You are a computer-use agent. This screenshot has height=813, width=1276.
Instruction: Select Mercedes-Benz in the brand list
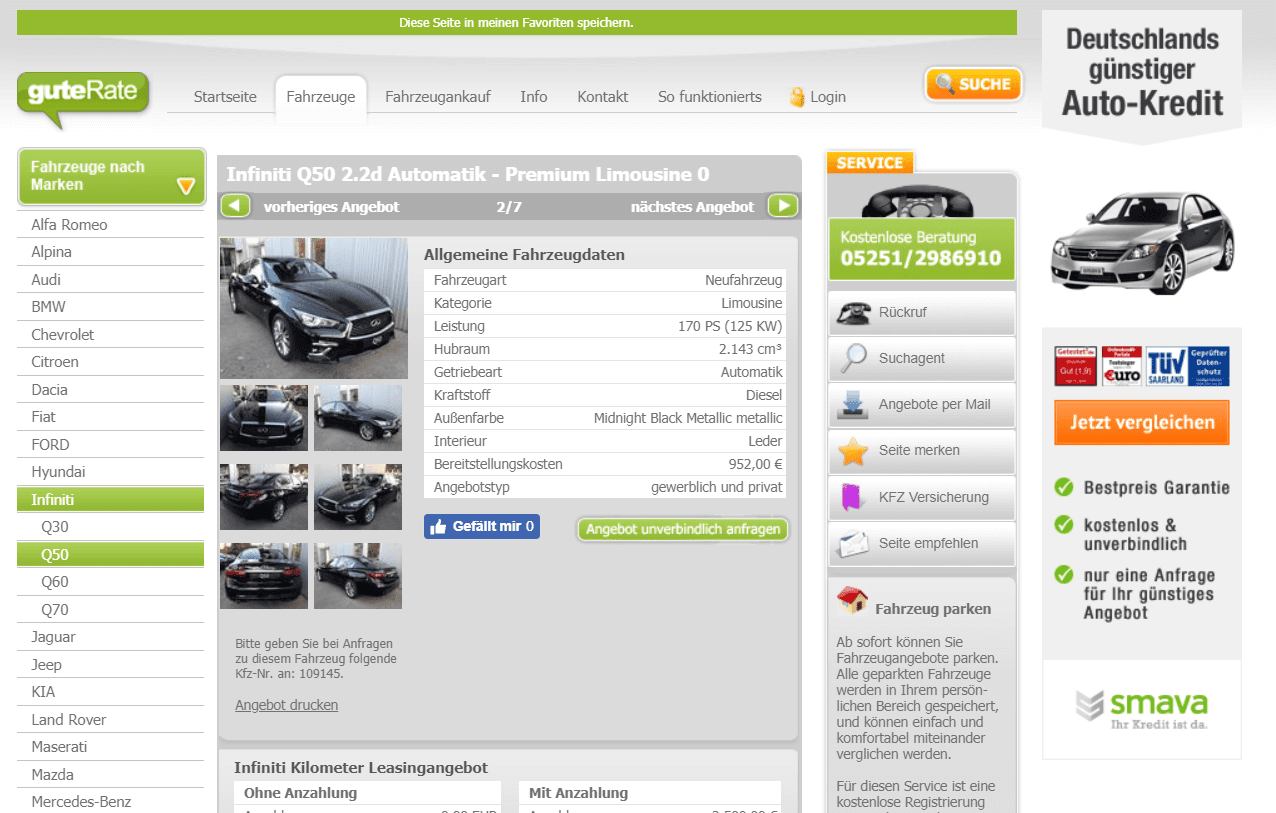(x=110, y=802)
